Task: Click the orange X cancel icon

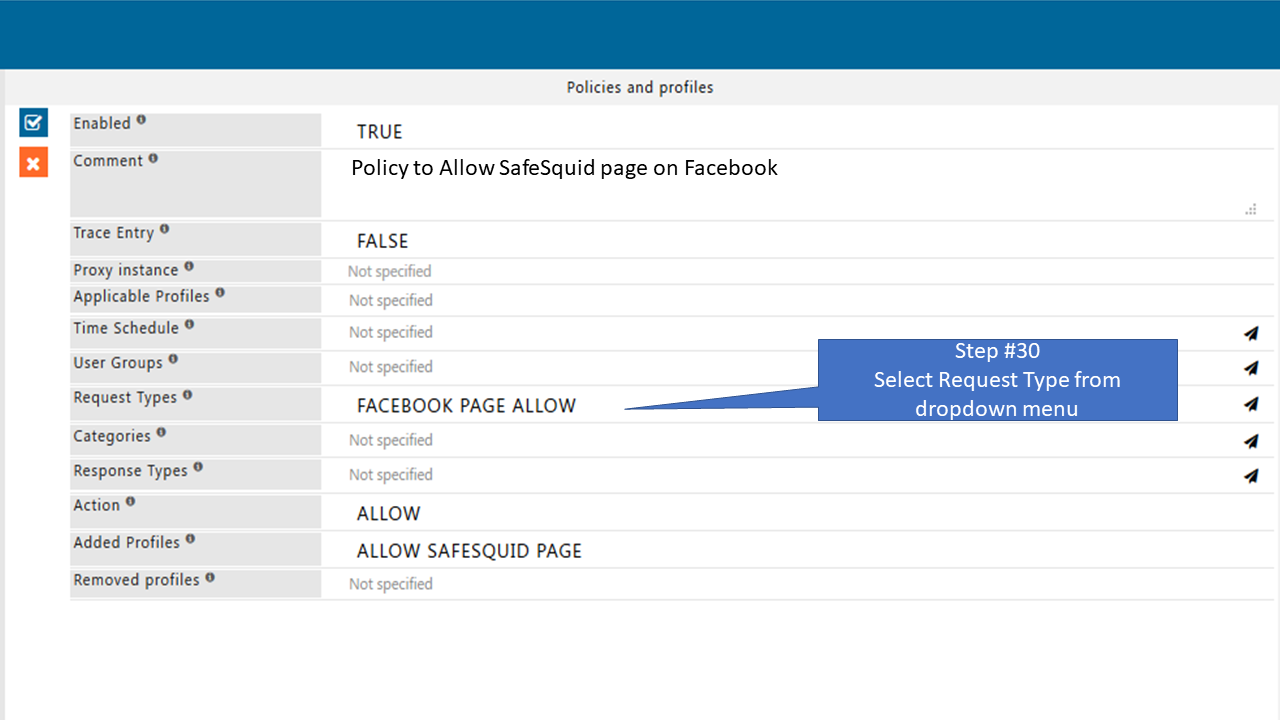Action: tap(33, 163)
